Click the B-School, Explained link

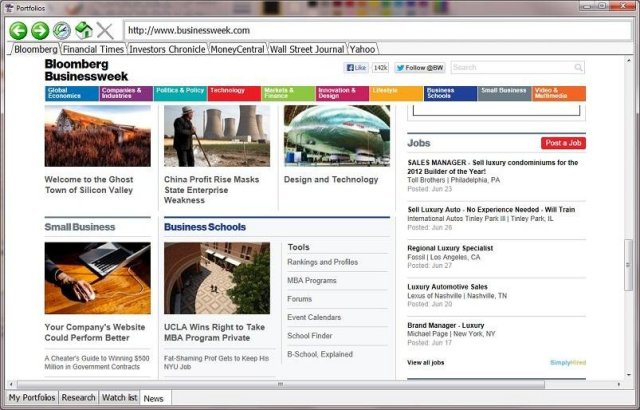[x=320, y=354]
